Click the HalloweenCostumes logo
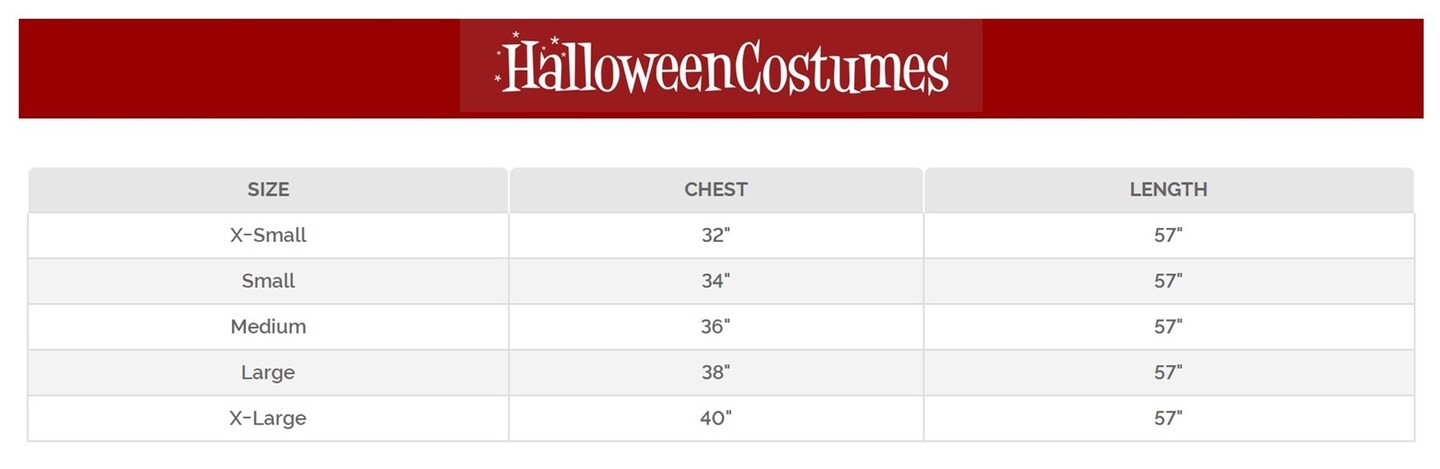 tap(721, 66)
